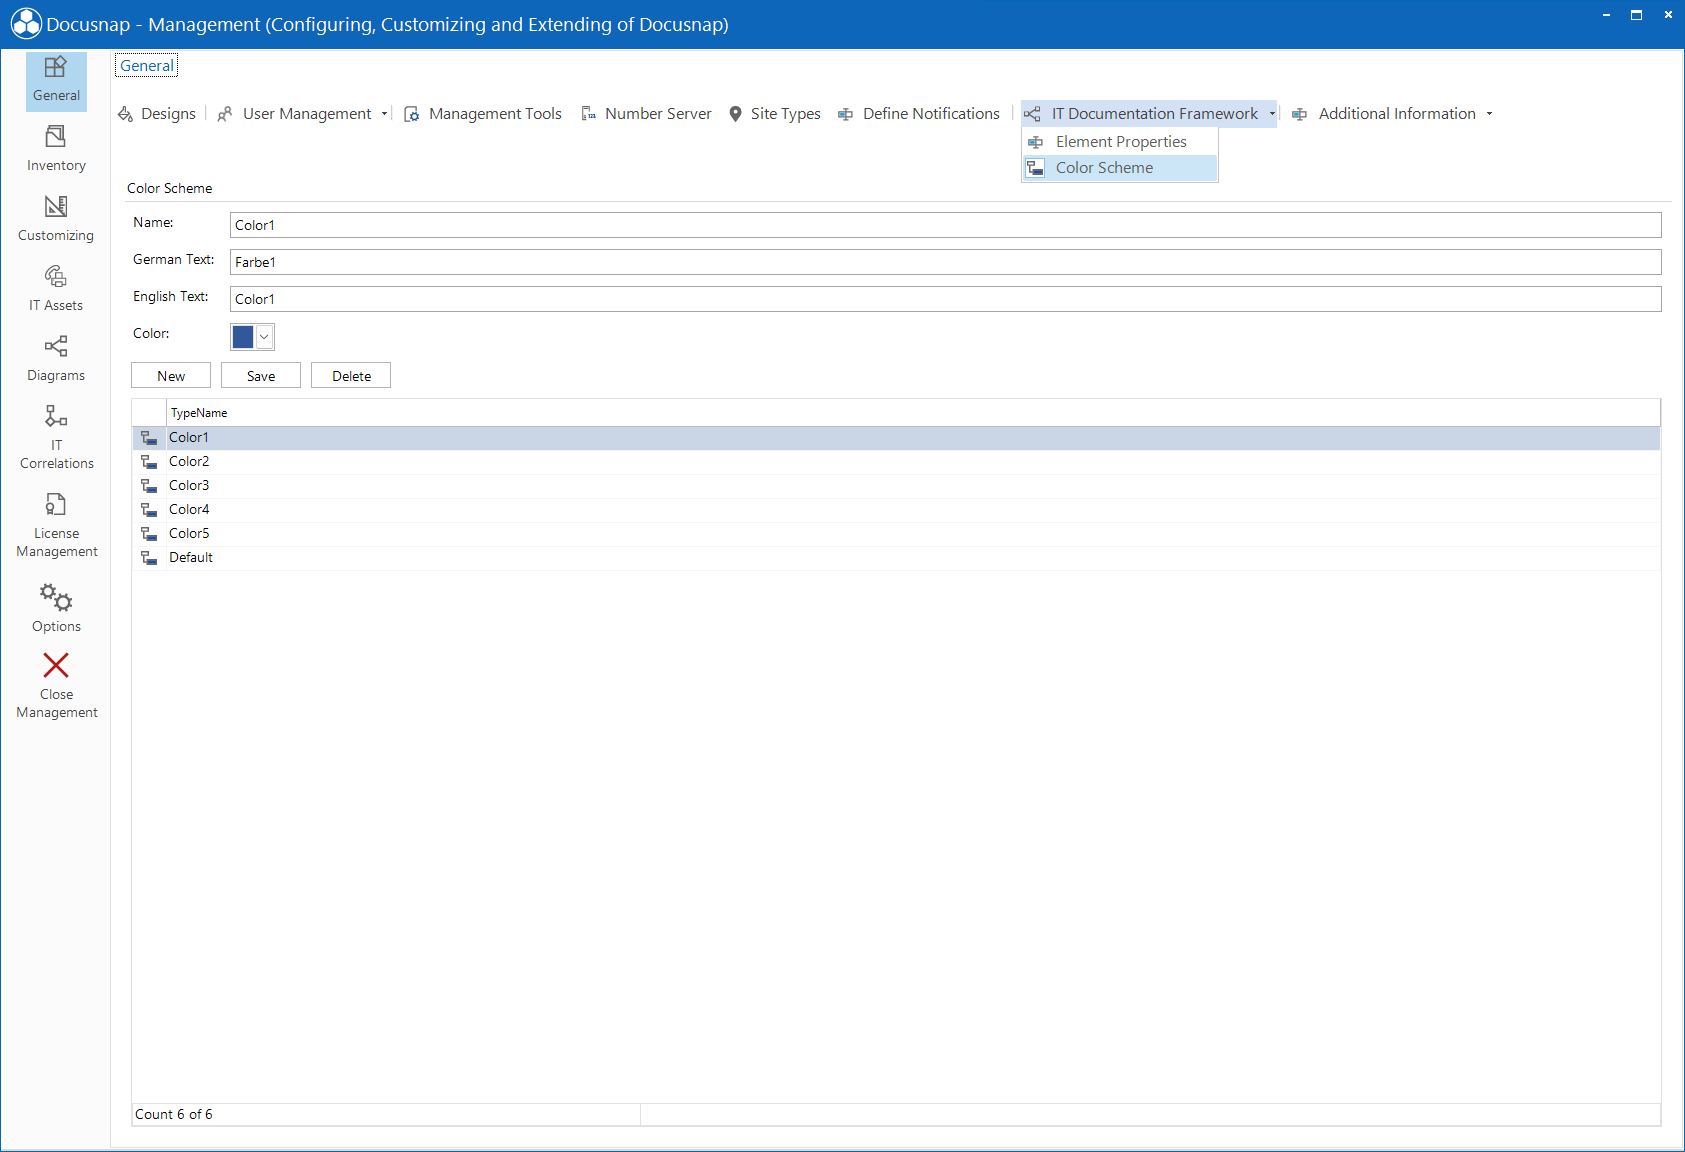1685x1152 pixels.
Task: Select the Color3 row in list
Action: pos(896,486)
